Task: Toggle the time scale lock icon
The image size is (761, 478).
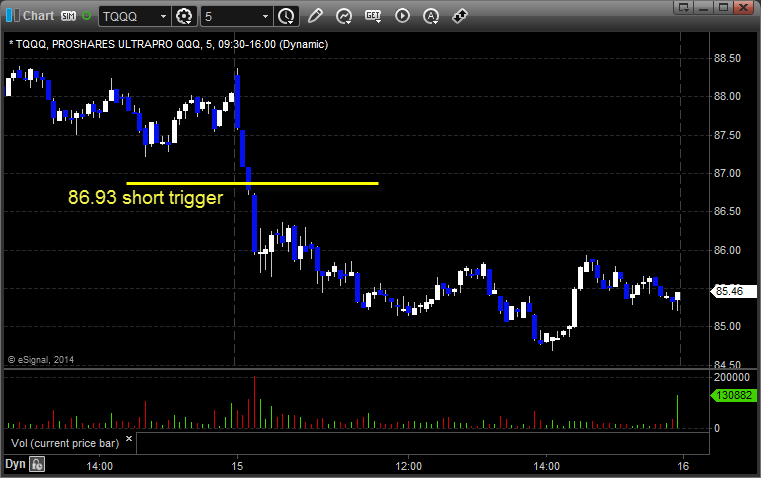Action: [37, 464]
